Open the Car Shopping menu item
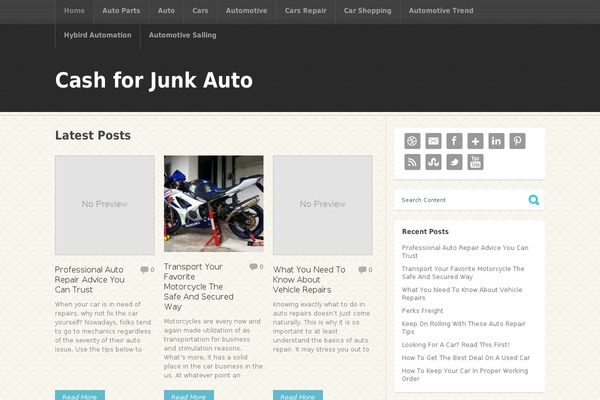The image size is (600, 400). point(367,11)
